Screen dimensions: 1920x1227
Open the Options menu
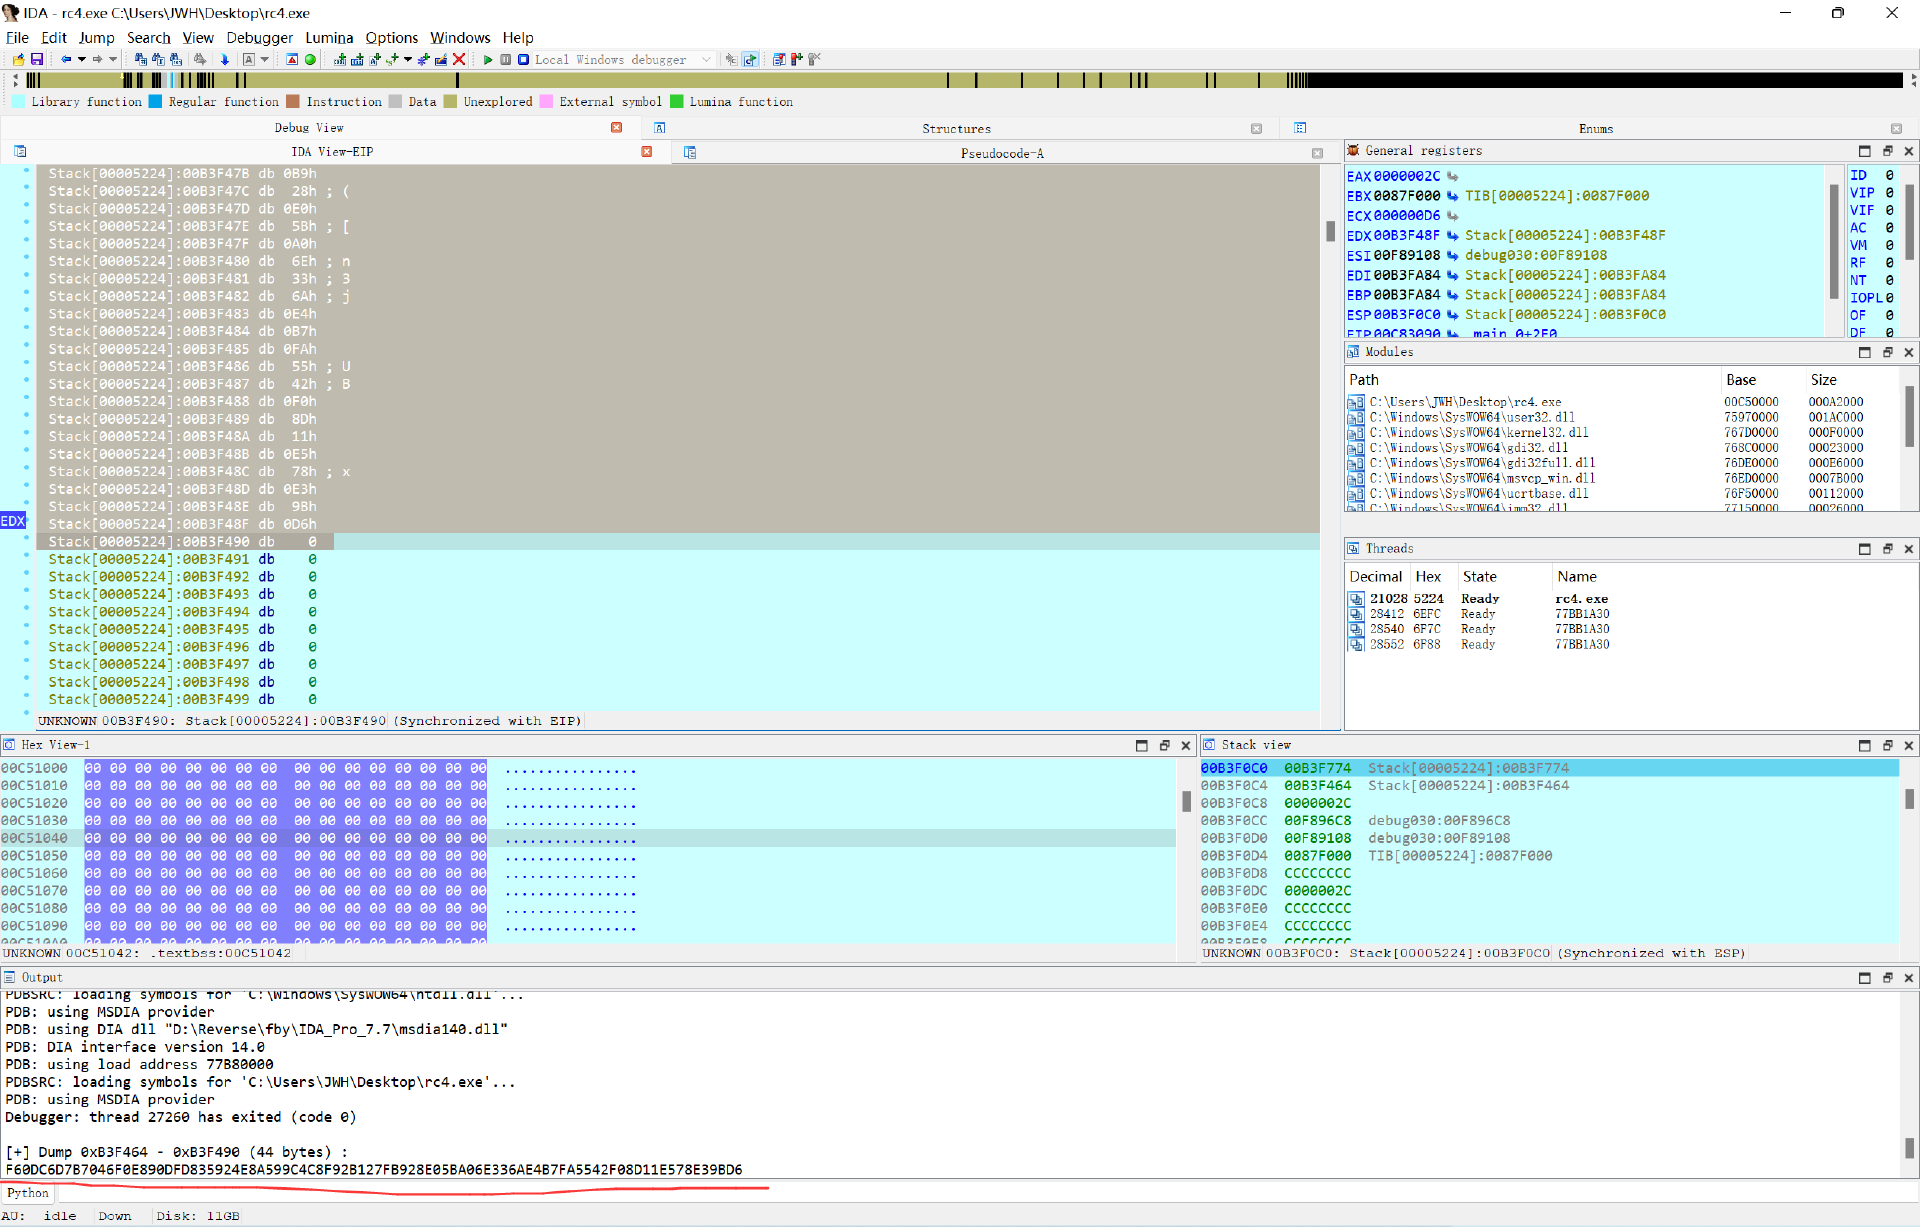click(x=391, y=38)
